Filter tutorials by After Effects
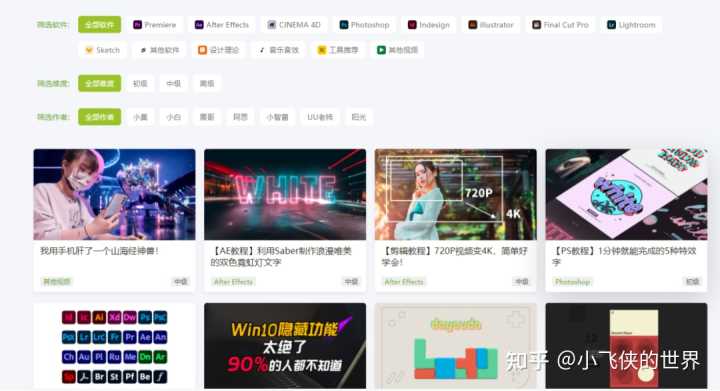The image size is (720, 391). pyautogui.click(x=222, y=25)
